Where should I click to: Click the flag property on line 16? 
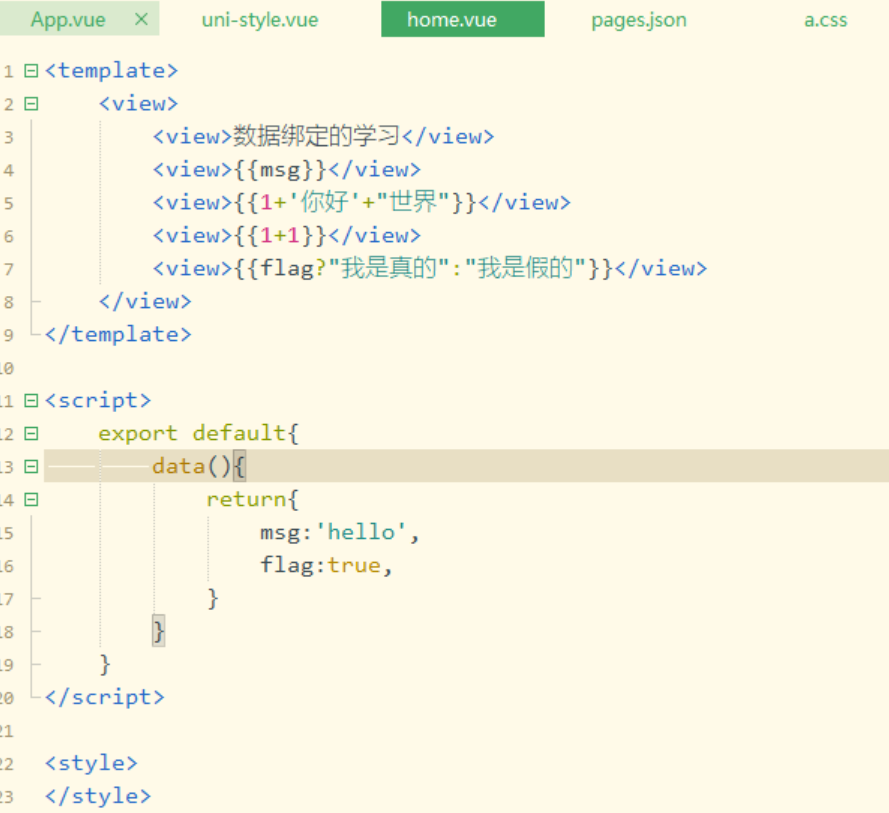[287, 565]
